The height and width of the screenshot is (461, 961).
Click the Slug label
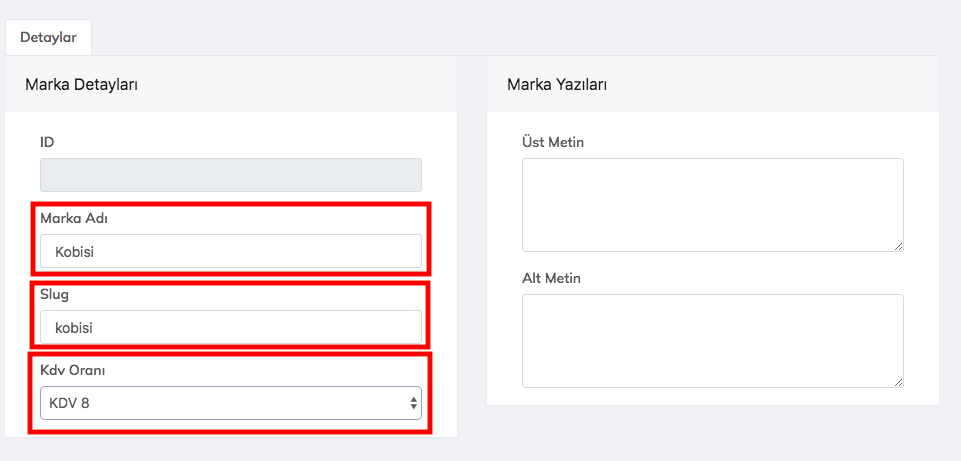(x=54, y=294)
